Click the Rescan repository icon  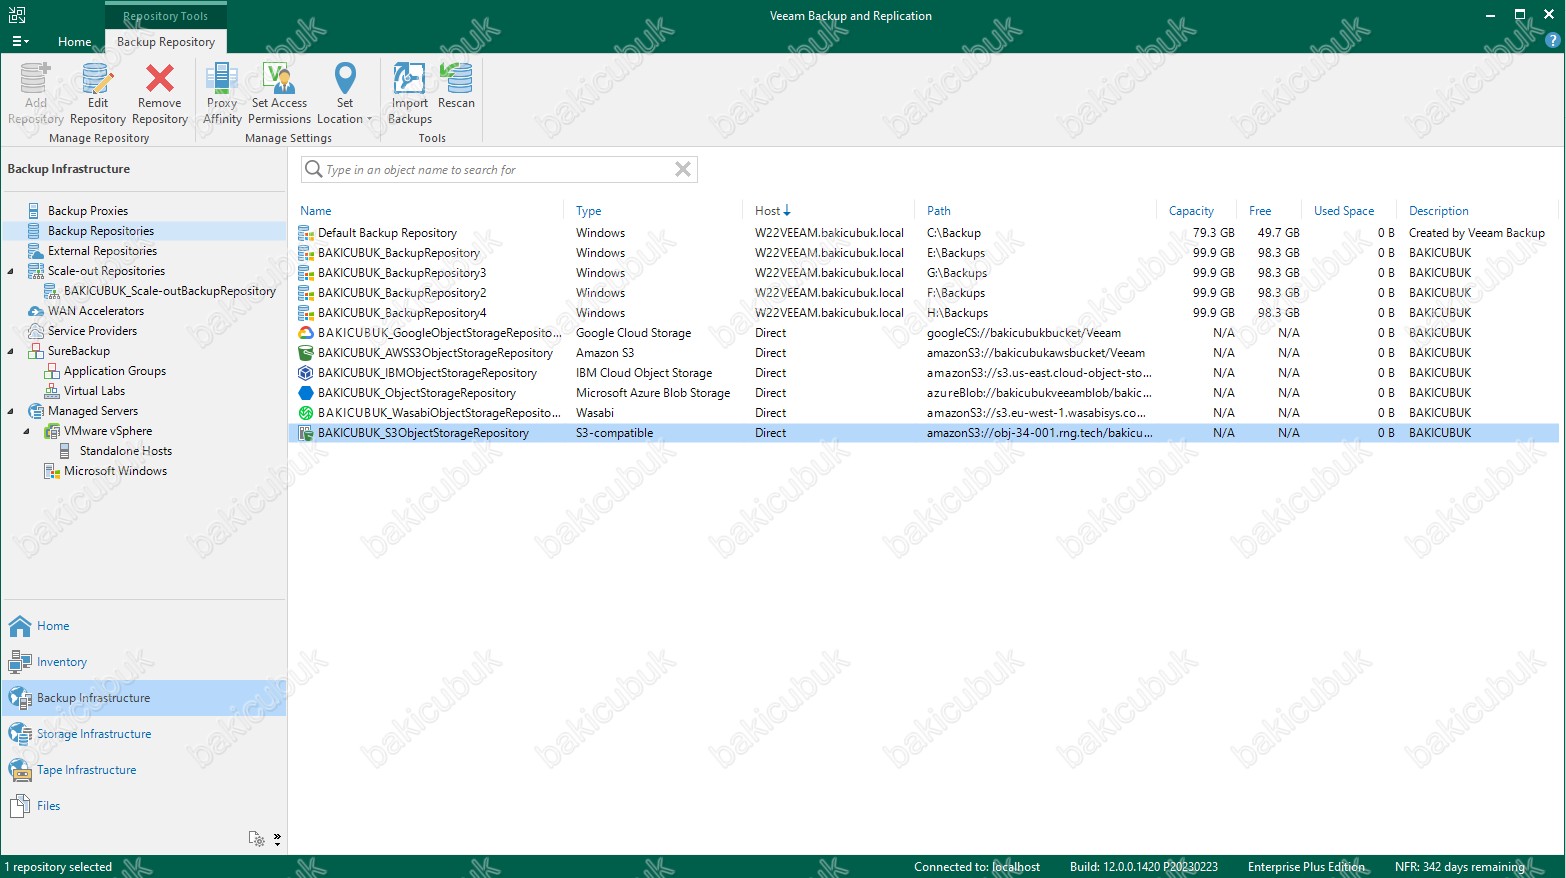456,78
